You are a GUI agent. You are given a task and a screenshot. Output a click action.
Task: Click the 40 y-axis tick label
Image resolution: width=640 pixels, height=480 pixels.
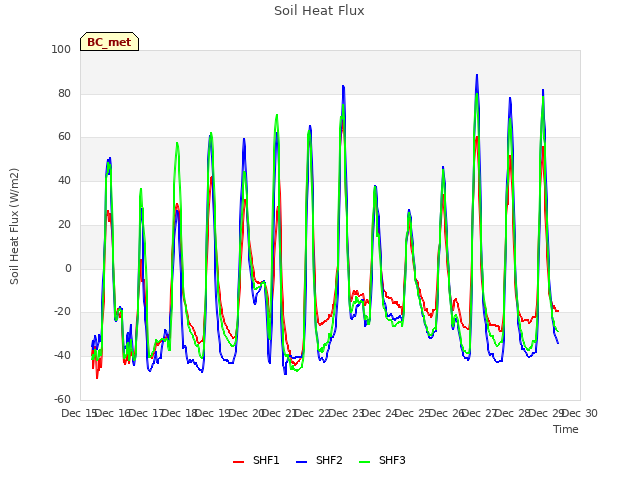pyautogui.click(x=64, y=180)
